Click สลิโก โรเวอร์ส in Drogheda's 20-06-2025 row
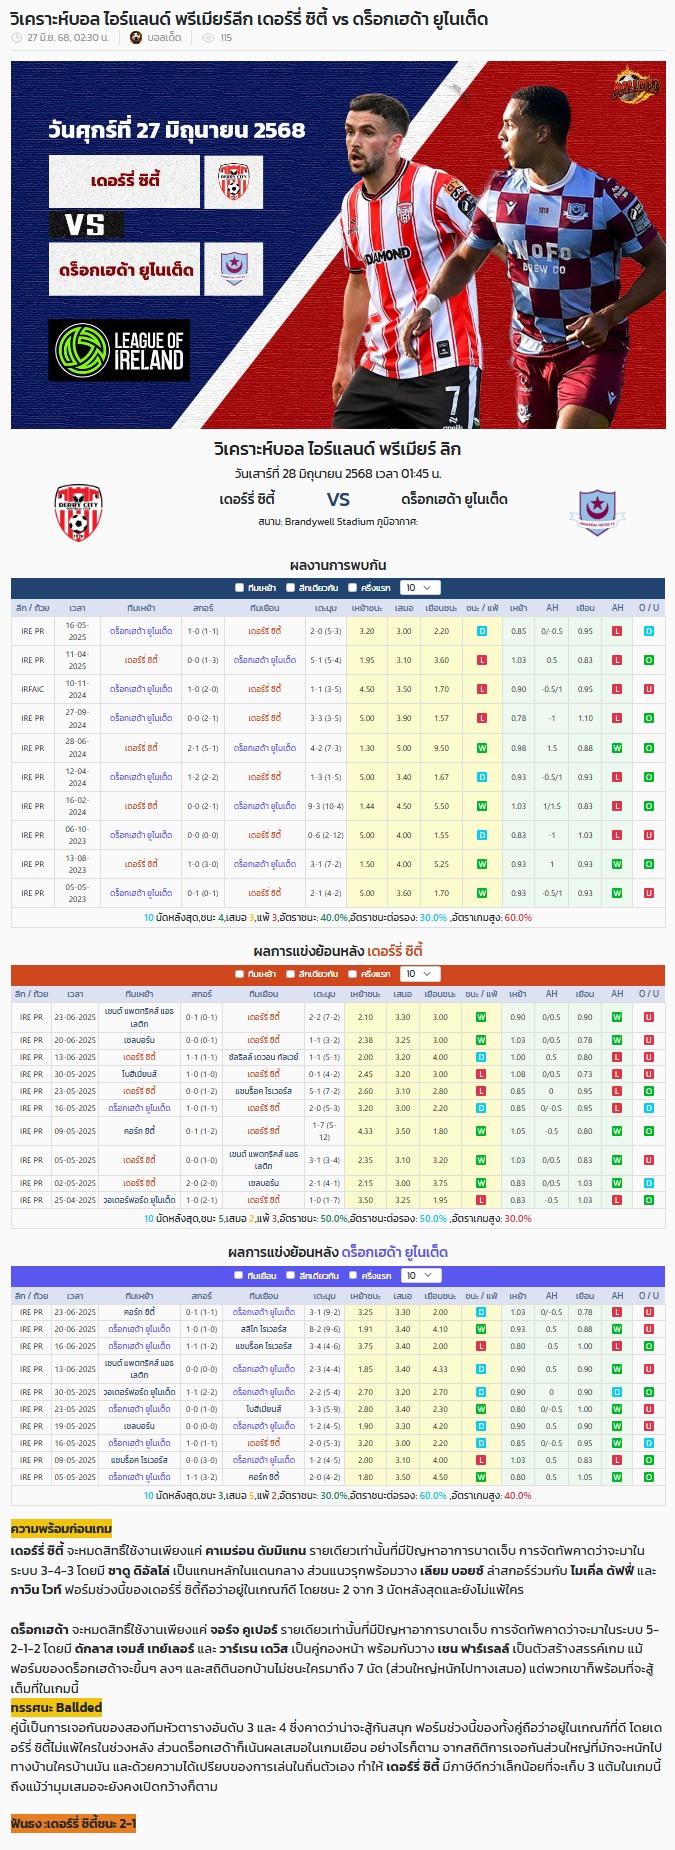The width and height of the screenshot is (675, 1850). point(263,1329)
